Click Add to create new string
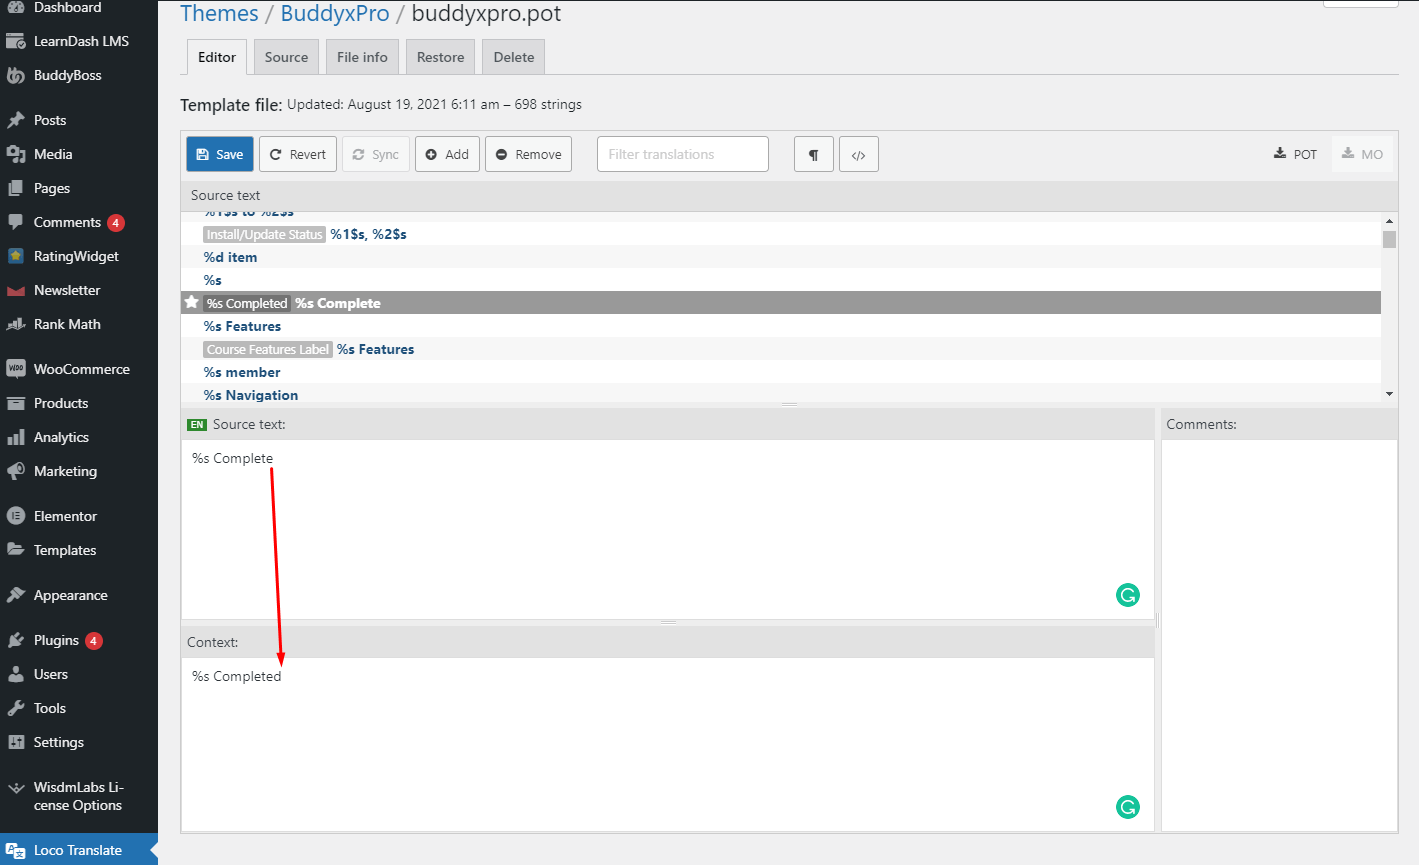Image resolution: width=1419 pixels, height=865 pixels. pos(447,154)
